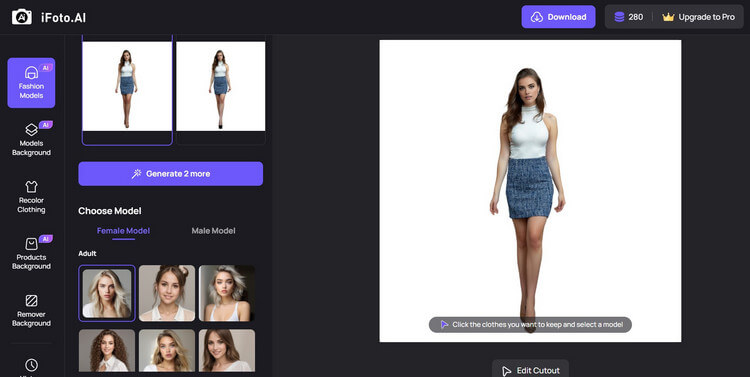This screenshot has width=750, height=377.
Task: Click the clock history icon in sidebar
Action: pos(31,365)
